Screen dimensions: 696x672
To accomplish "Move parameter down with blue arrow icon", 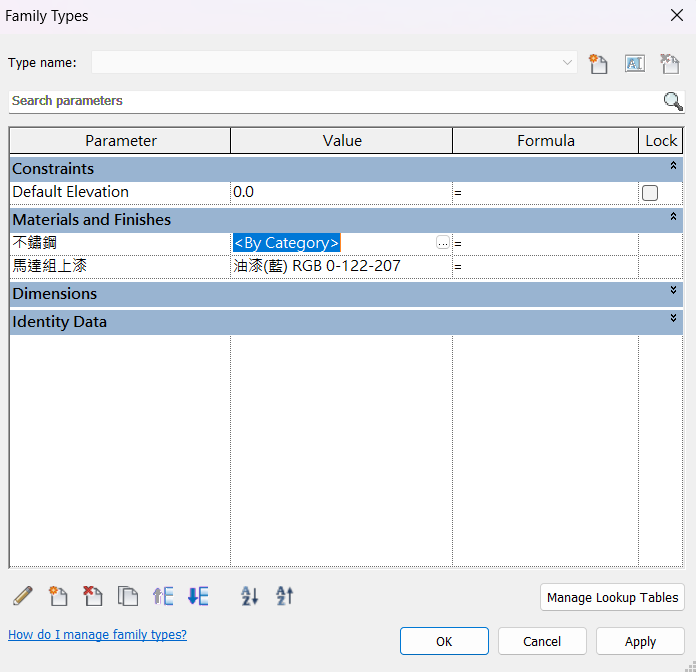I will pyautogui.click(x=198, y=597).
